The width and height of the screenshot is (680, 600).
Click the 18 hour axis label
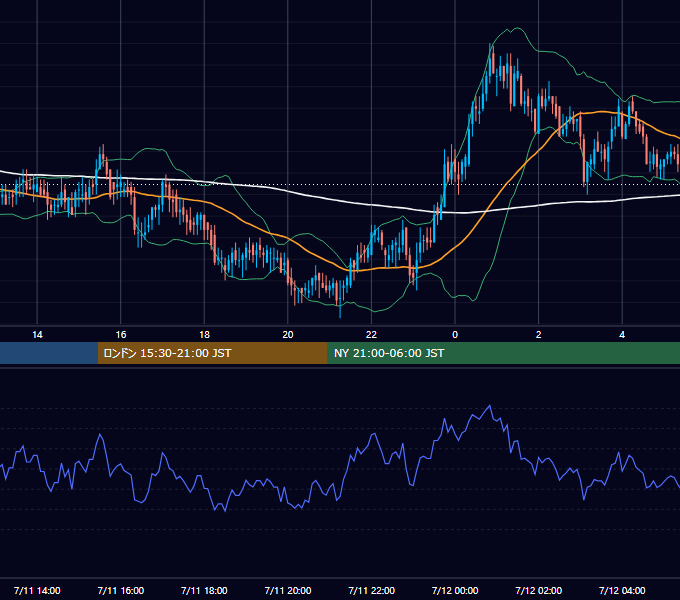(x=204, y=335)
